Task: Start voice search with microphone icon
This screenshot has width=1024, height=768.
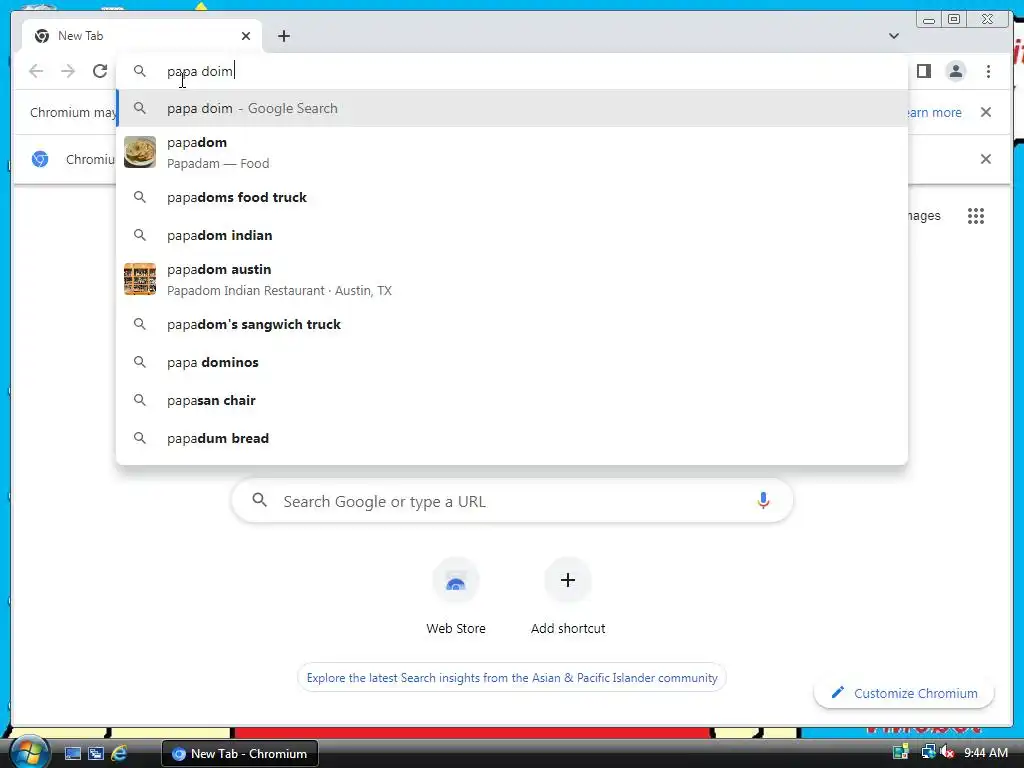Action: 763,501
